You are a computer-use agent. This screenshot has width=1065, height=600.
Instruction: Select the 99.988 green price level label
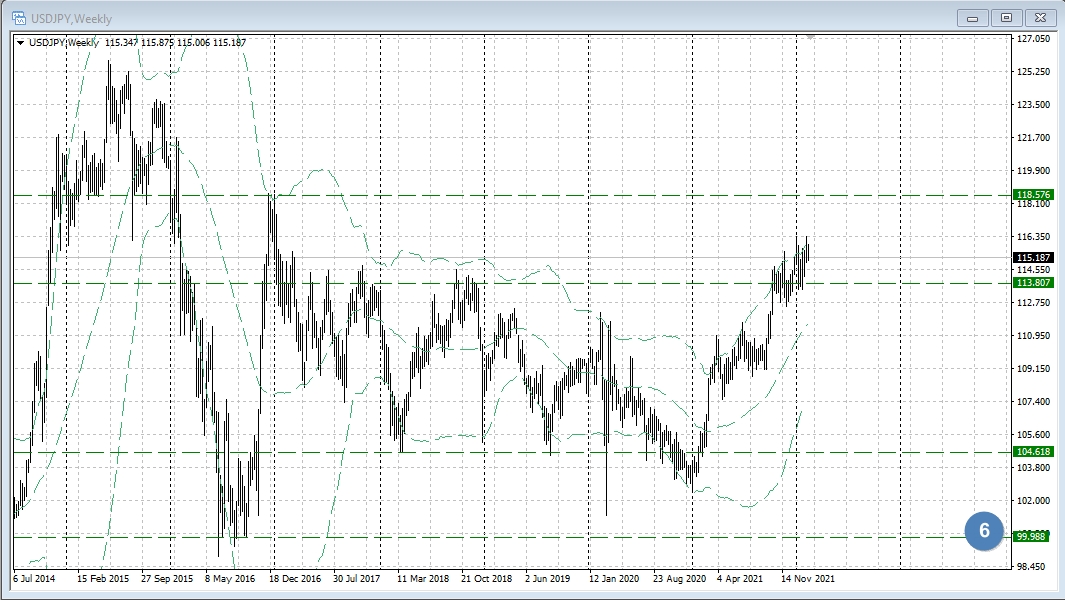1033,537
